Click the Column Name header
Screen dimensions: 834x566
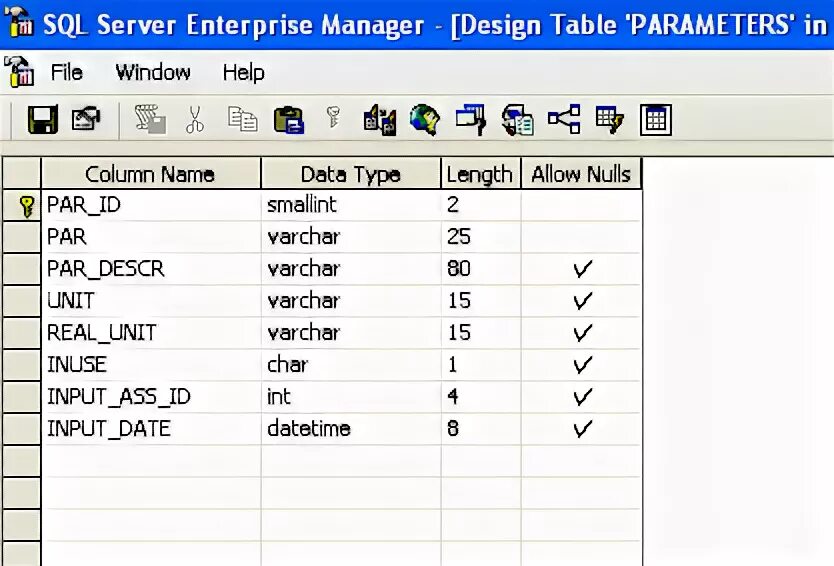point(151,173)
